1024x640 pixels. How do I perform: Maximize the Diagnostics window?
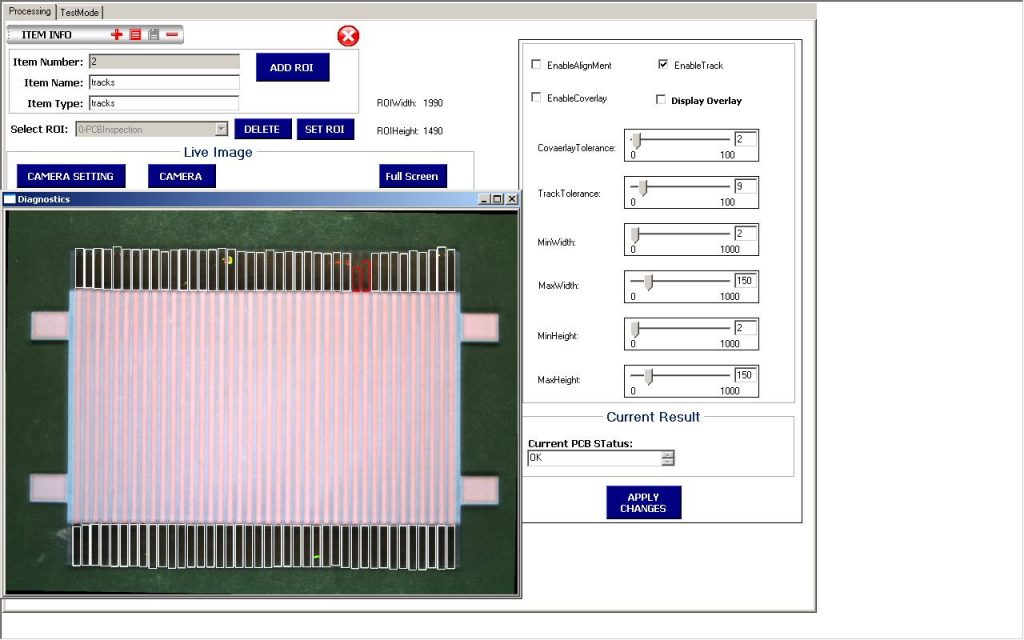point(497,199)
